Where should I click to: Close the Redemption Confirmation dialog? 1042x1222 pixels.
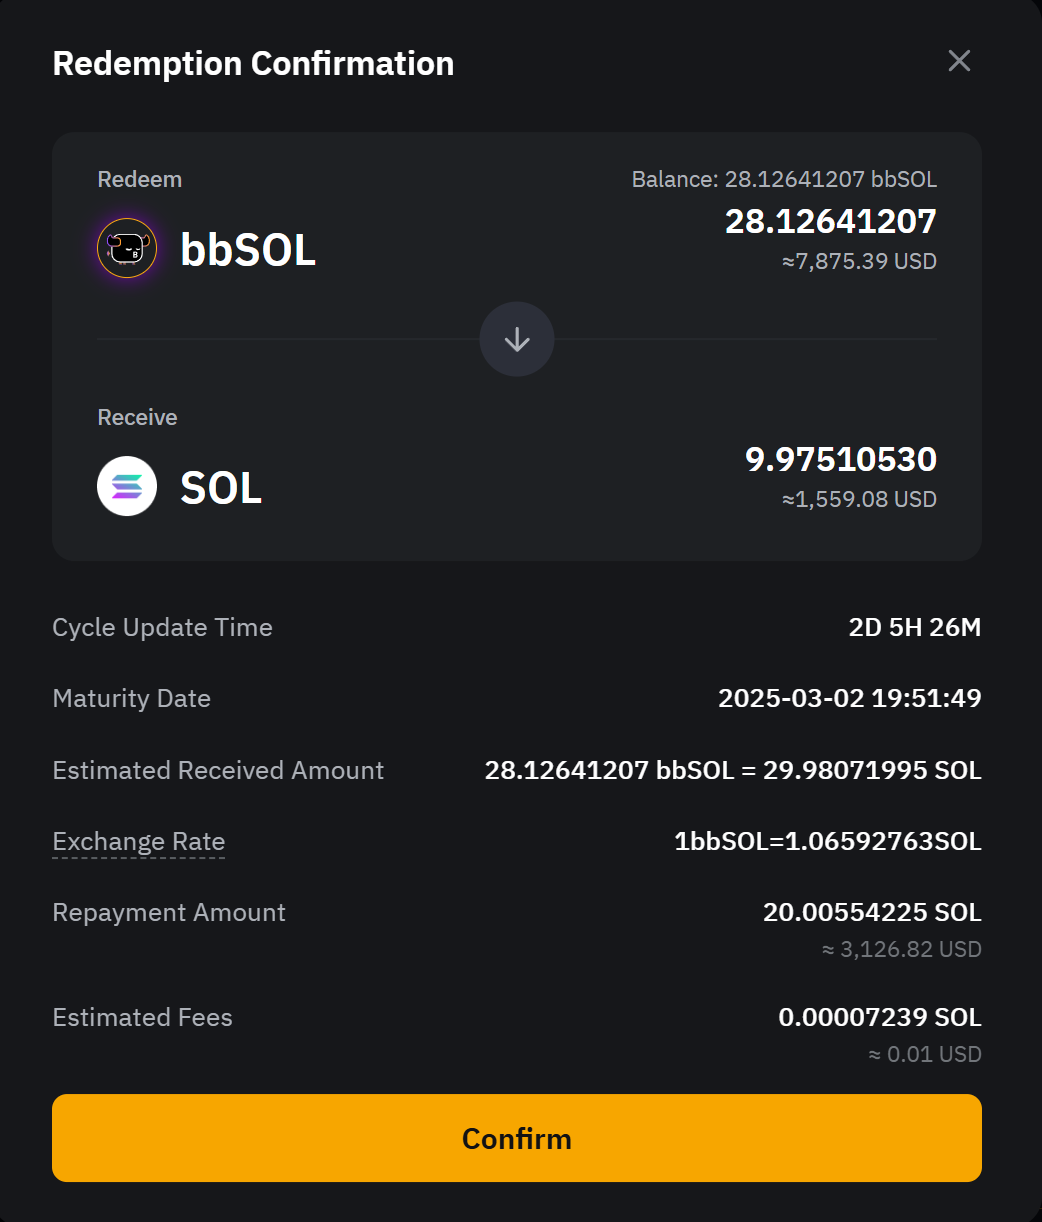959,61
